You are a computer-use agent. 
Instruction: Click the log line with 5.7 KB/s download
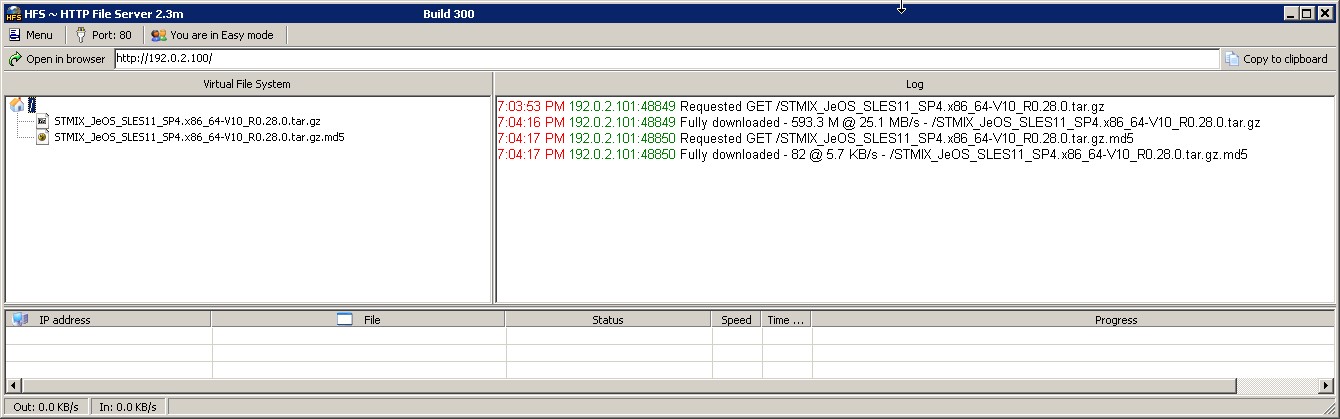coord(872,154)
